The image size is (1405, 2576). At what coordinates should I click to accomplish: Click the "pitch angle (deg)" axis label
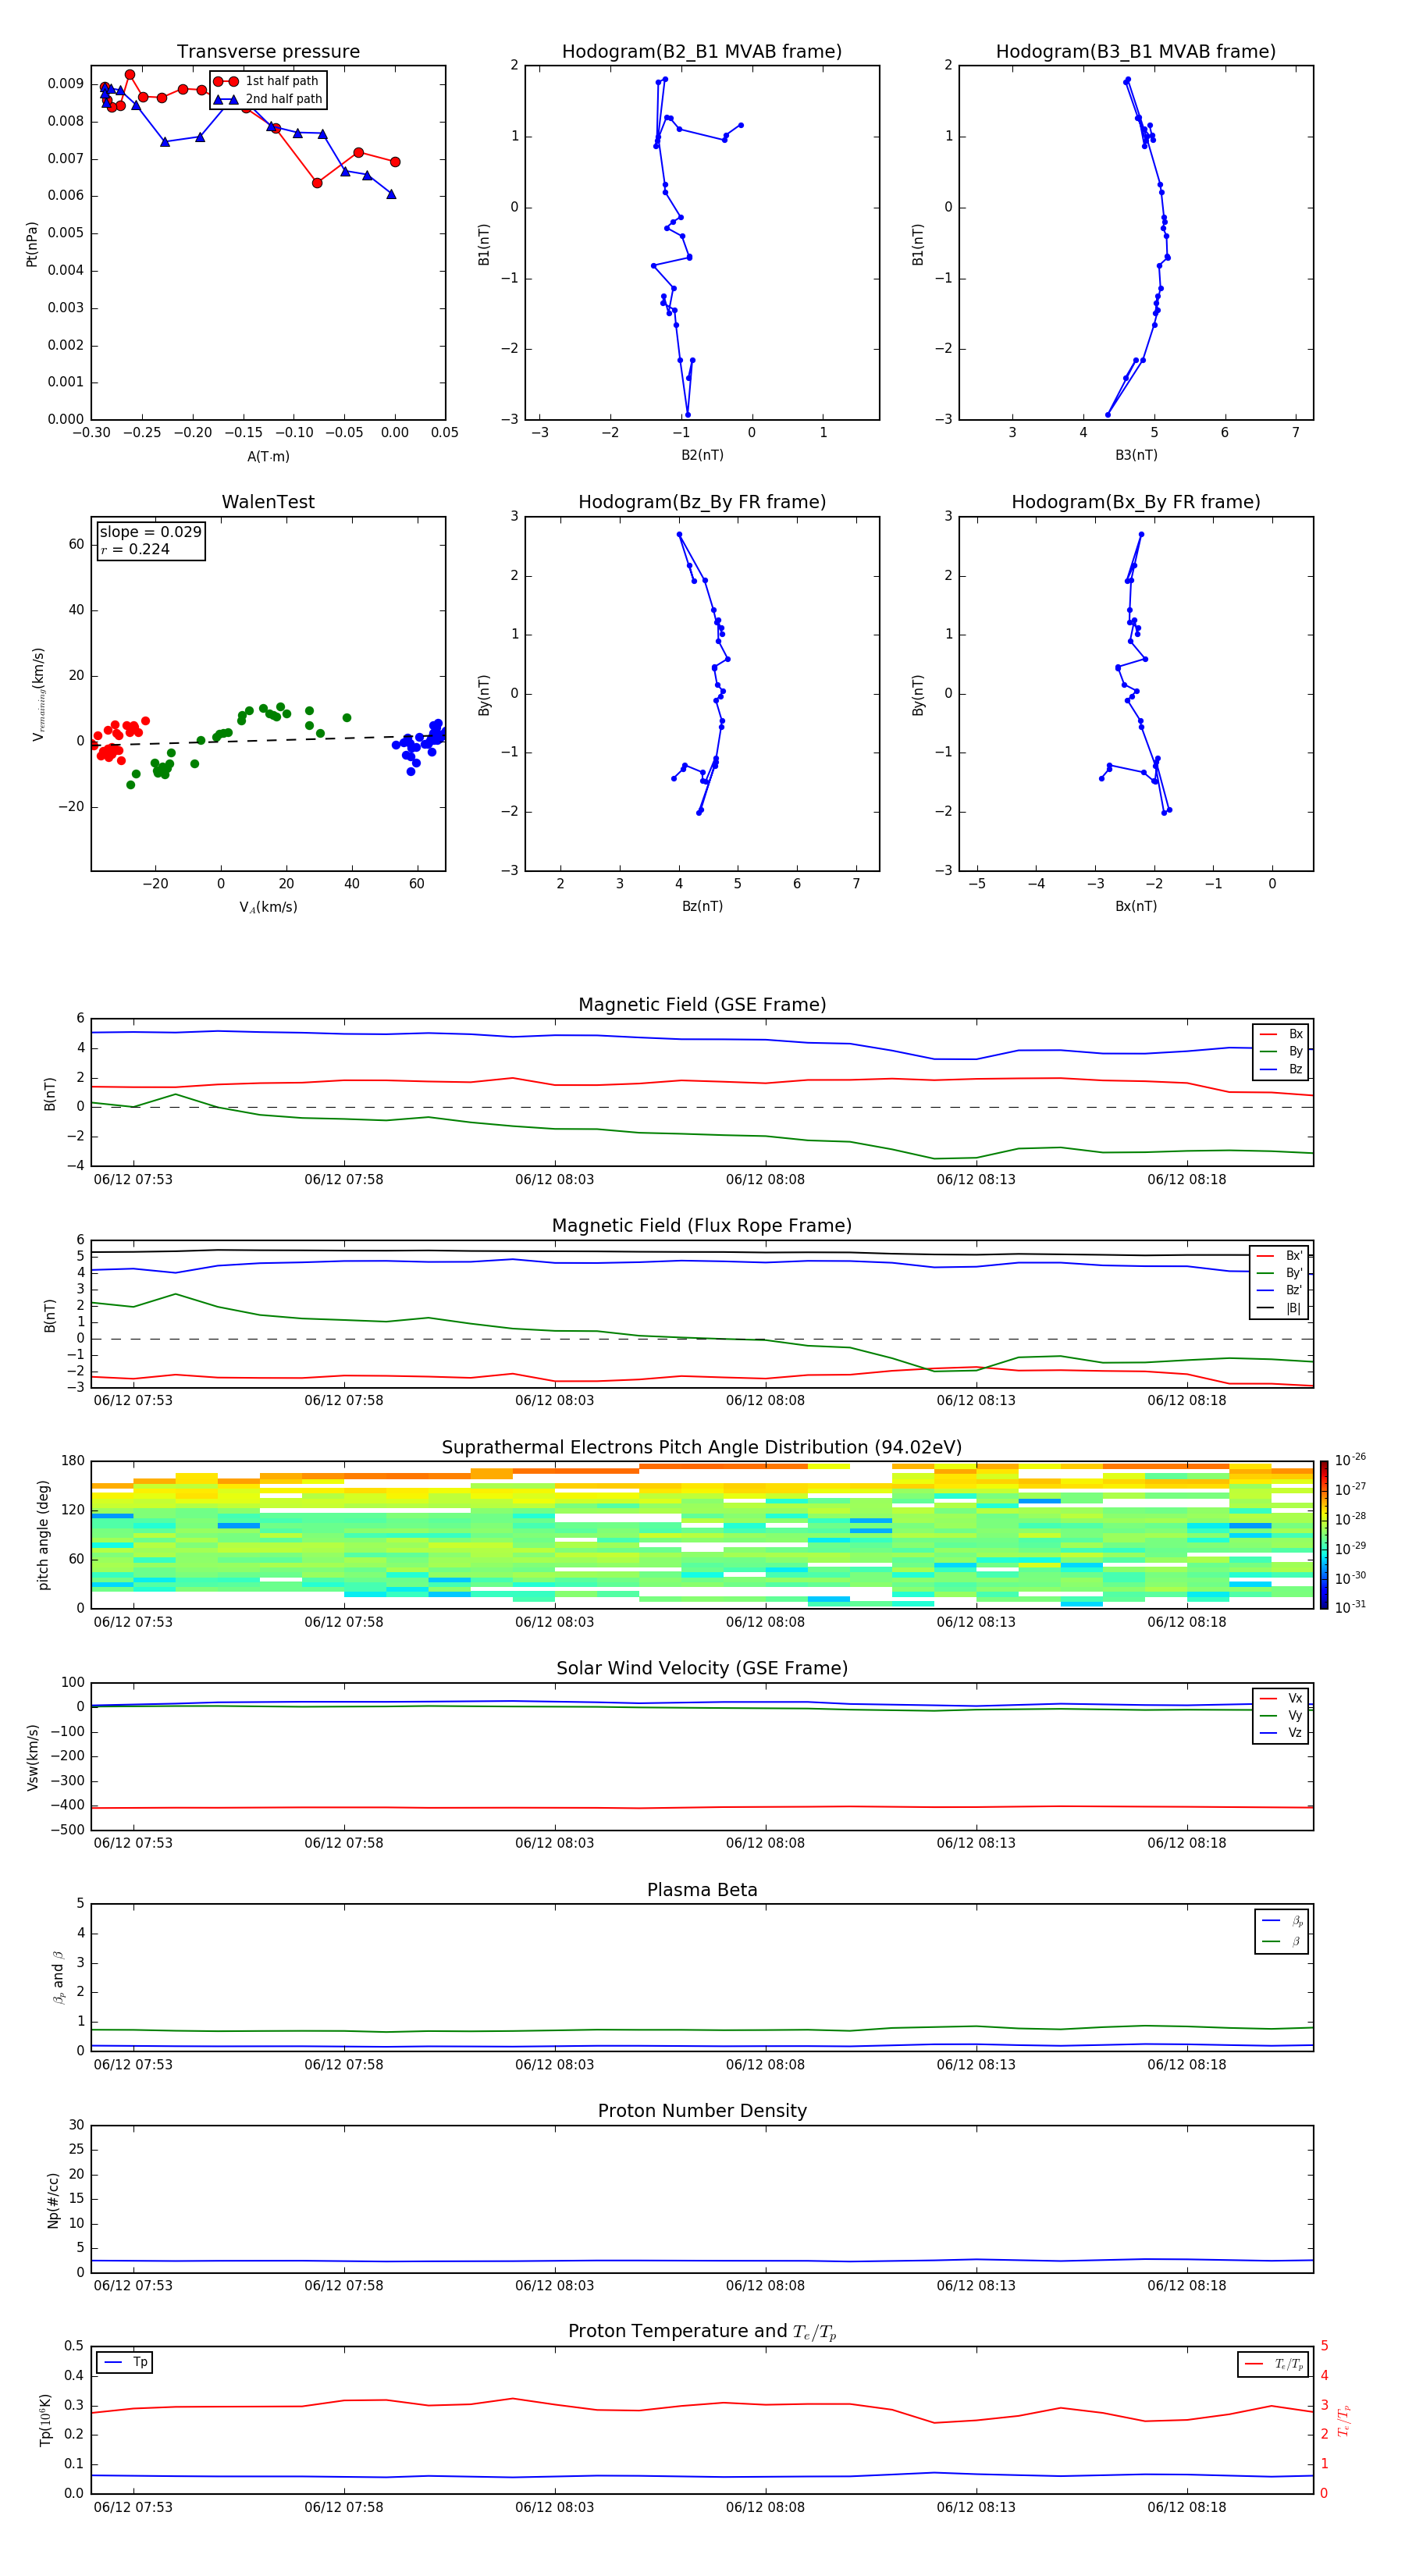pos(43,1535)
